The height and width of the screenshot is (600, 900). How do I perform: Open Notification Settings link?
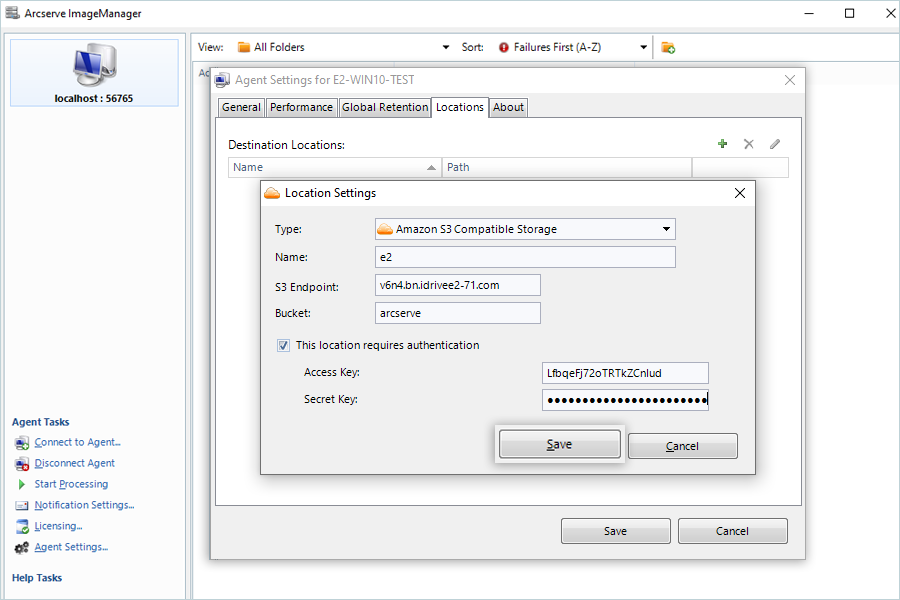(84, 505)
